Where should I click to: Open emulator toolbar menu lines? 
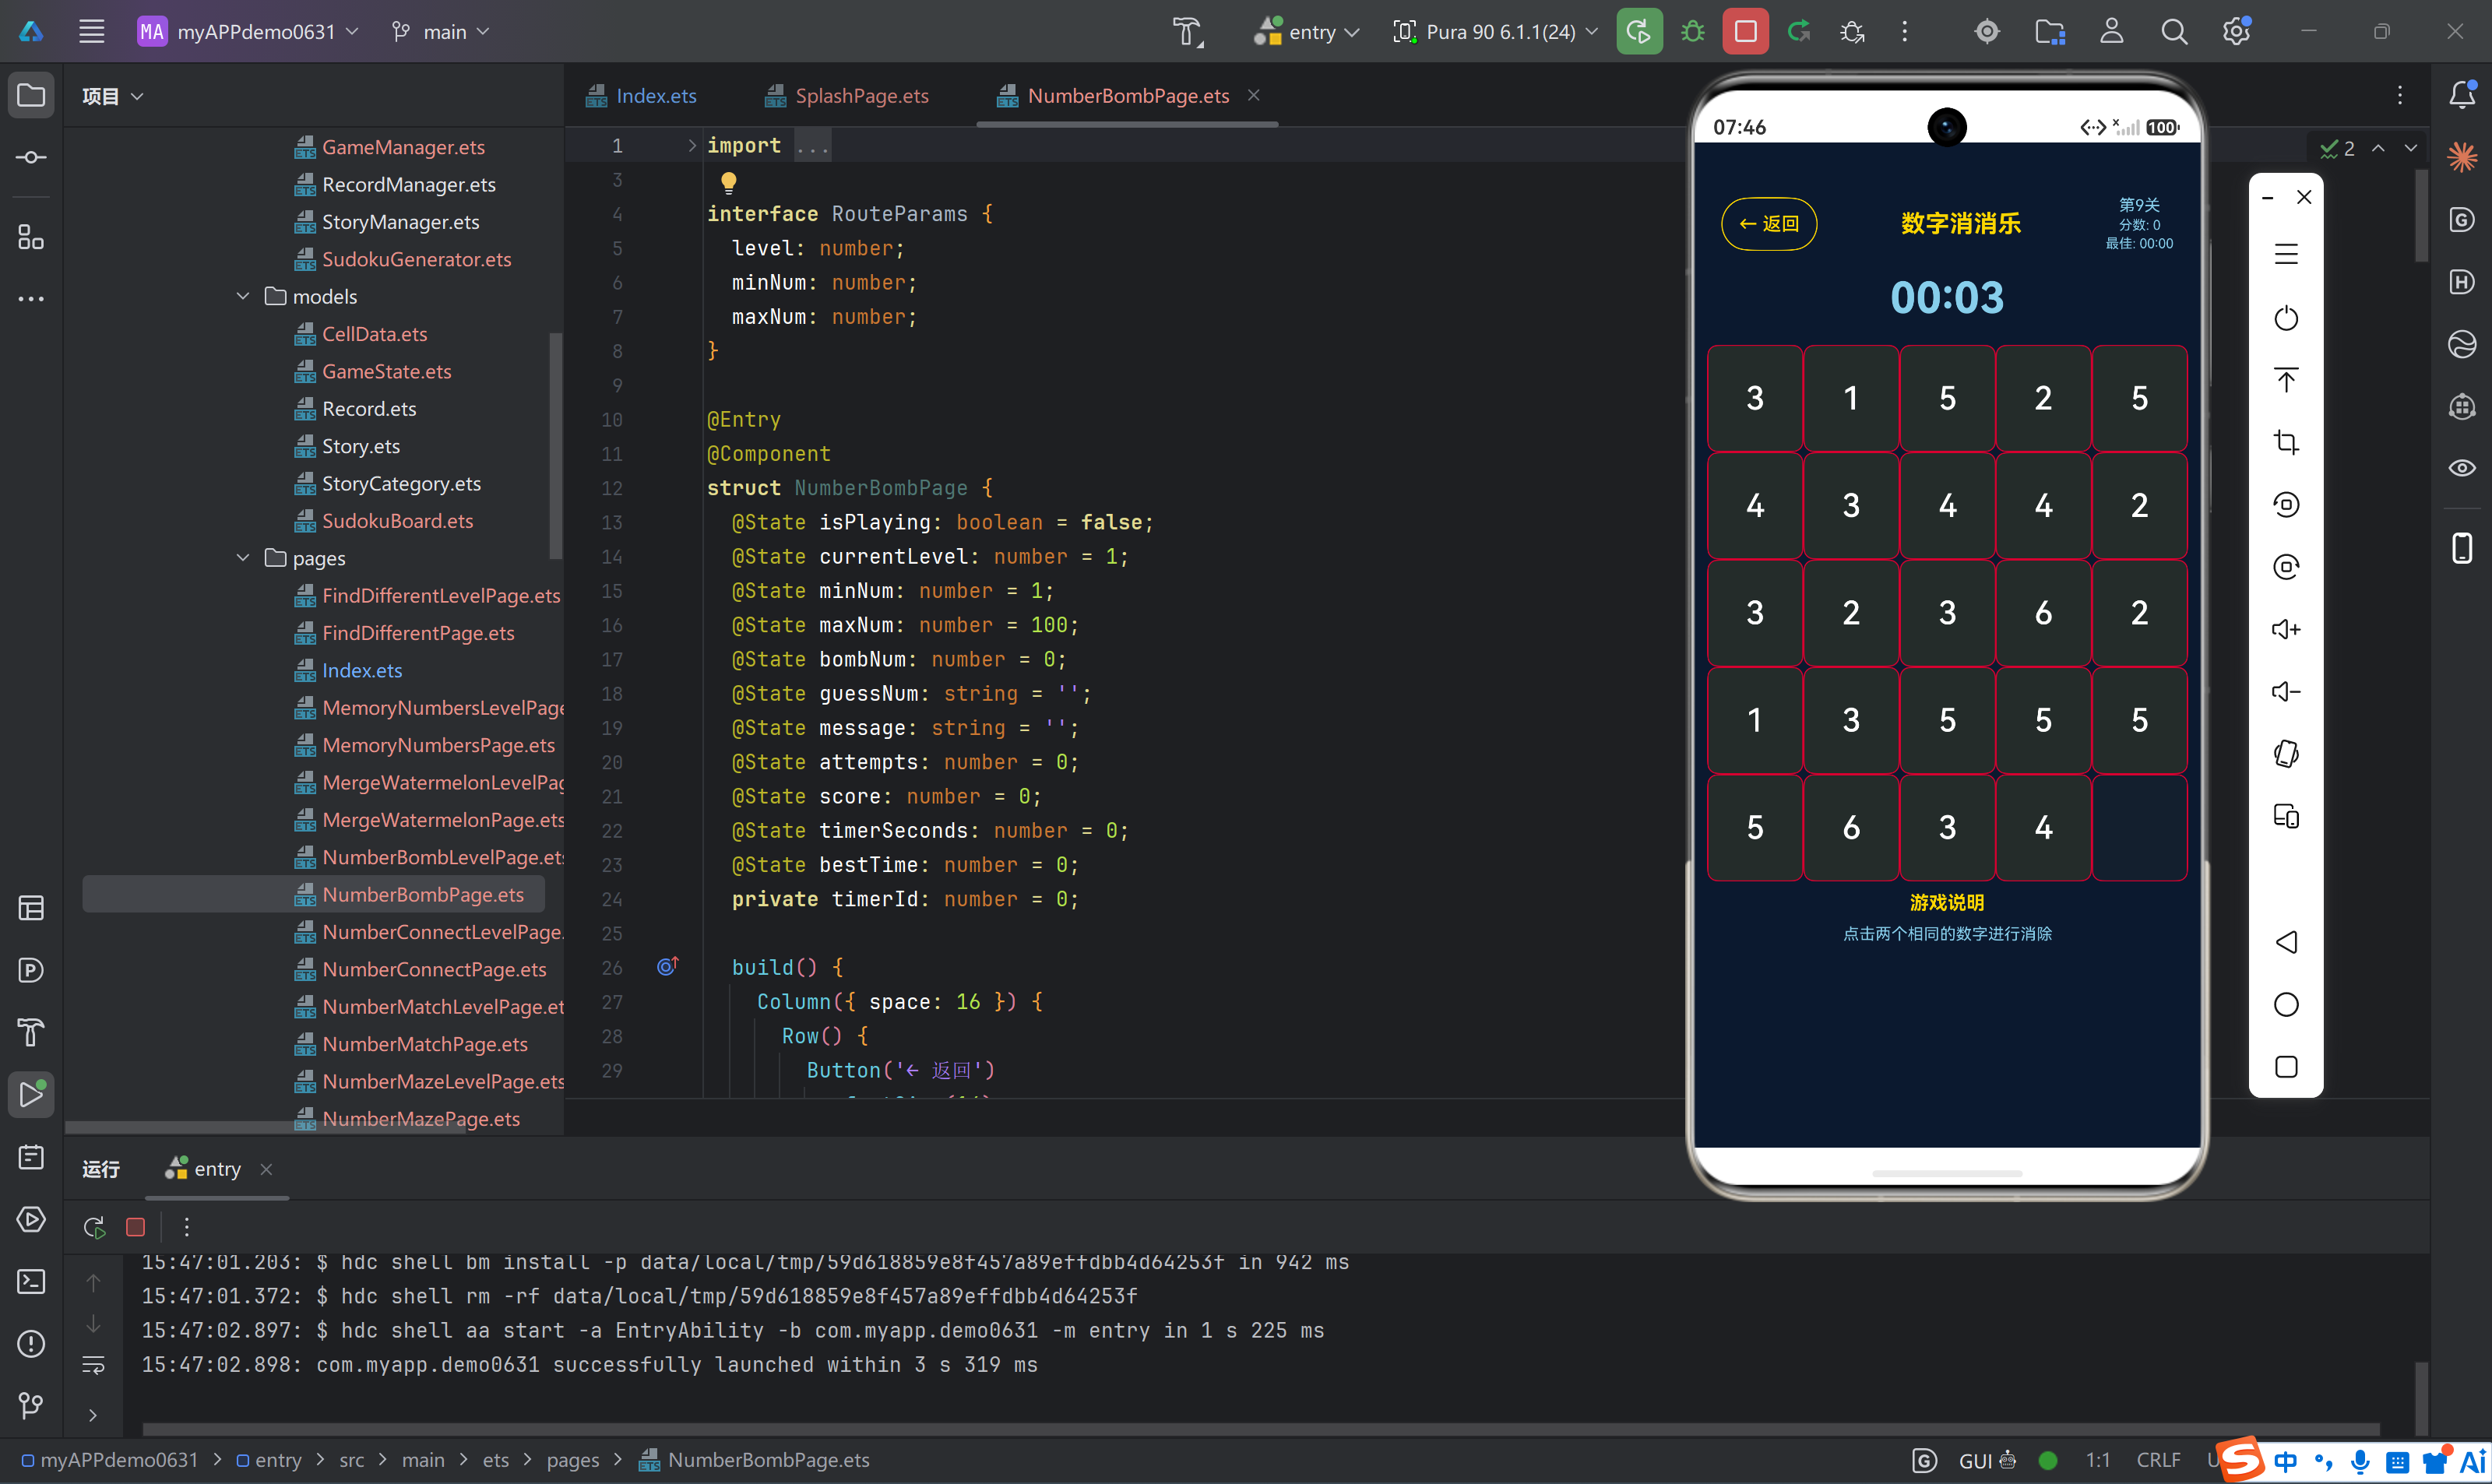[2286, 254]
